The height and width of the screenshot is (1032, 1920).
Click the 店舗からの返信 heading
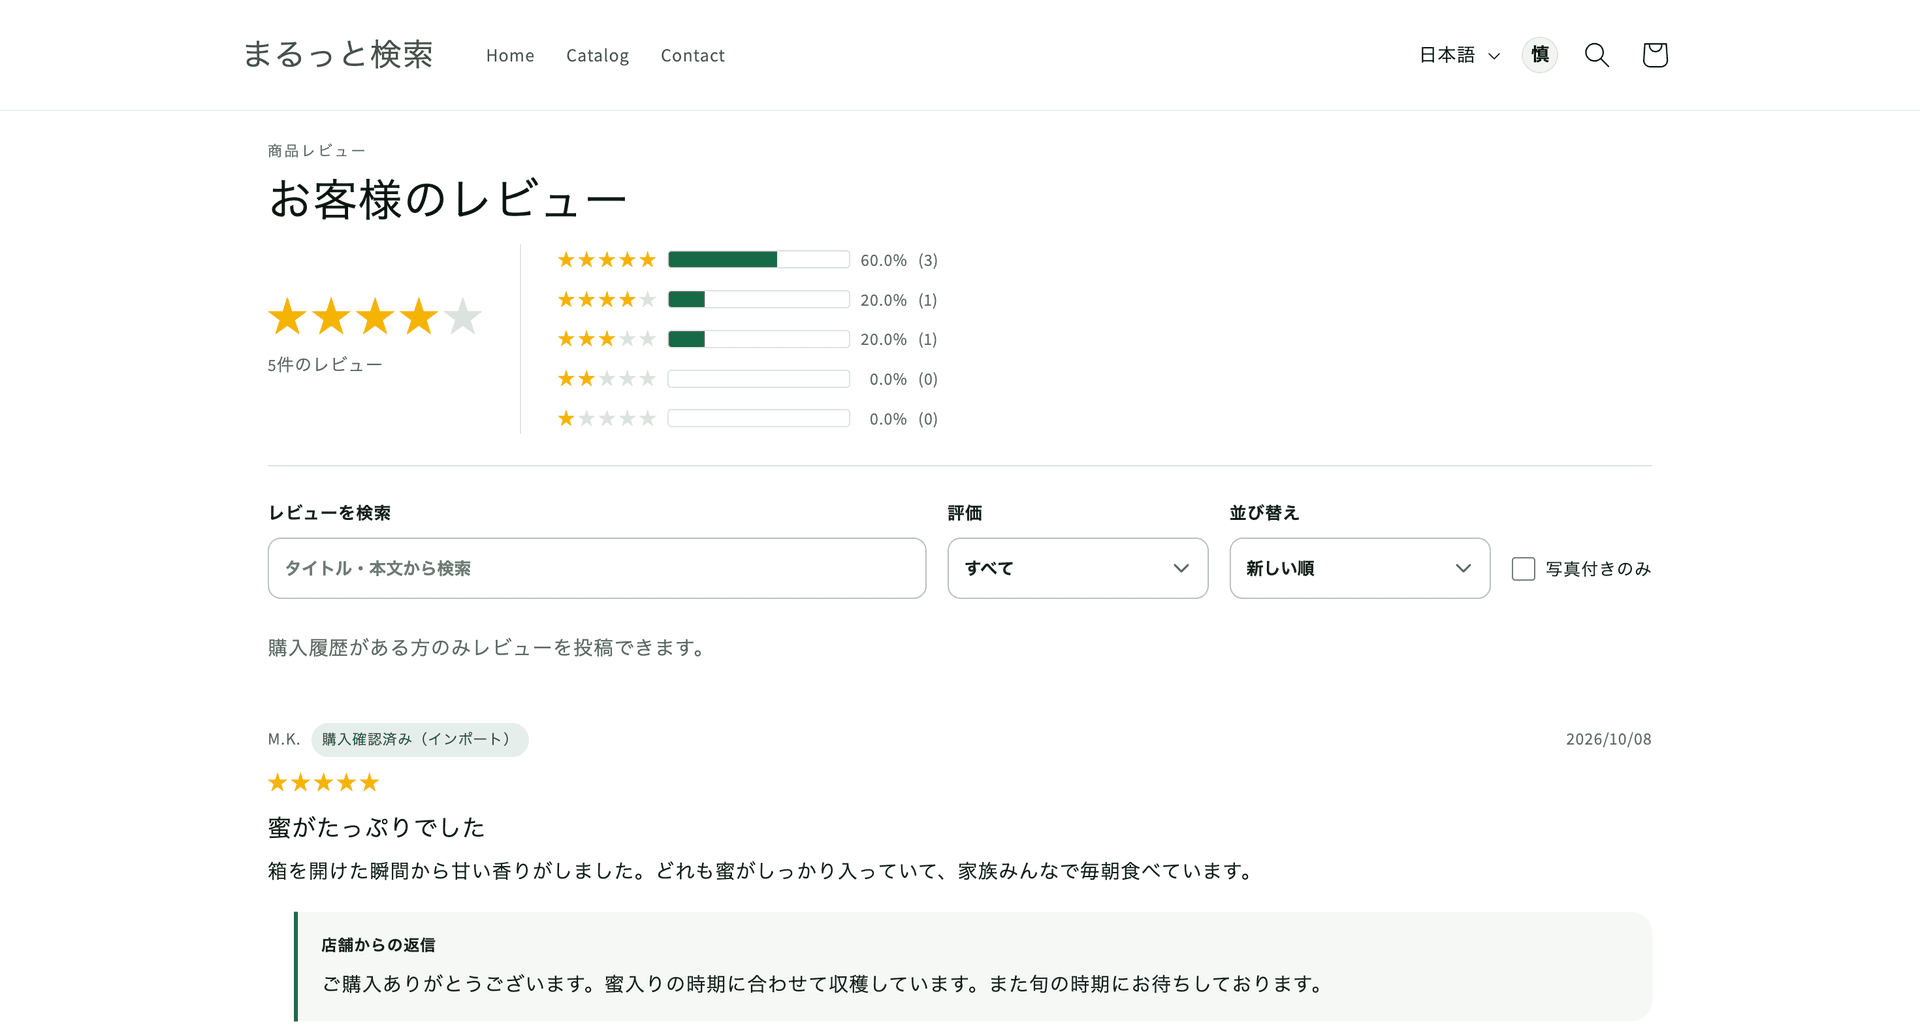378,945
